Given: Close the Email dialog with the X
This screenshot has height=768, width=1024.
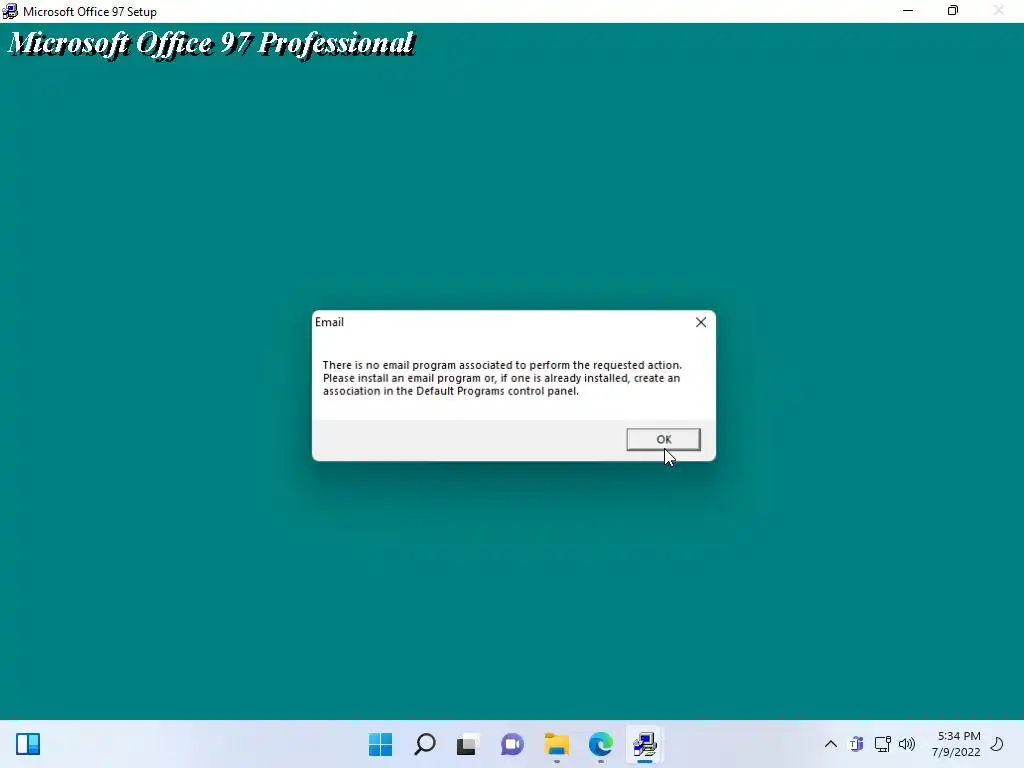Looking at the screenshot, I should coord(701,322).
